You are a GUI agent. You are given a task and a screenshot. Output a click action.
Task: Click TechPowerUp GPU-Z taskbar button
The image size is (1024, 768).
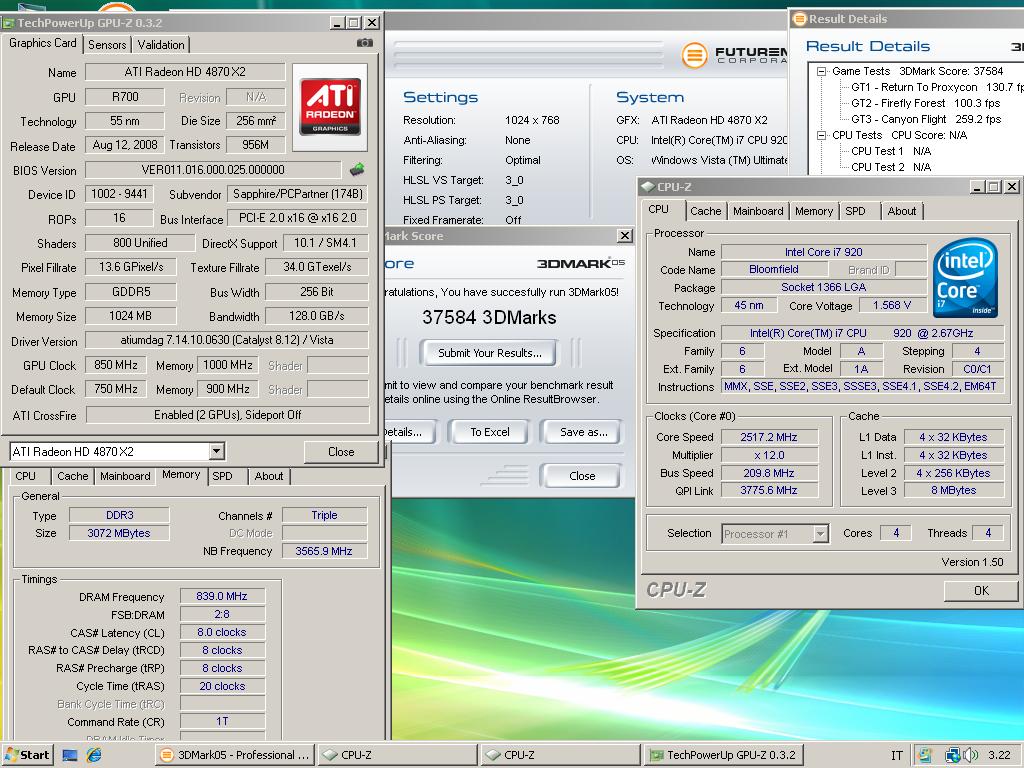(x=724, y=755)
